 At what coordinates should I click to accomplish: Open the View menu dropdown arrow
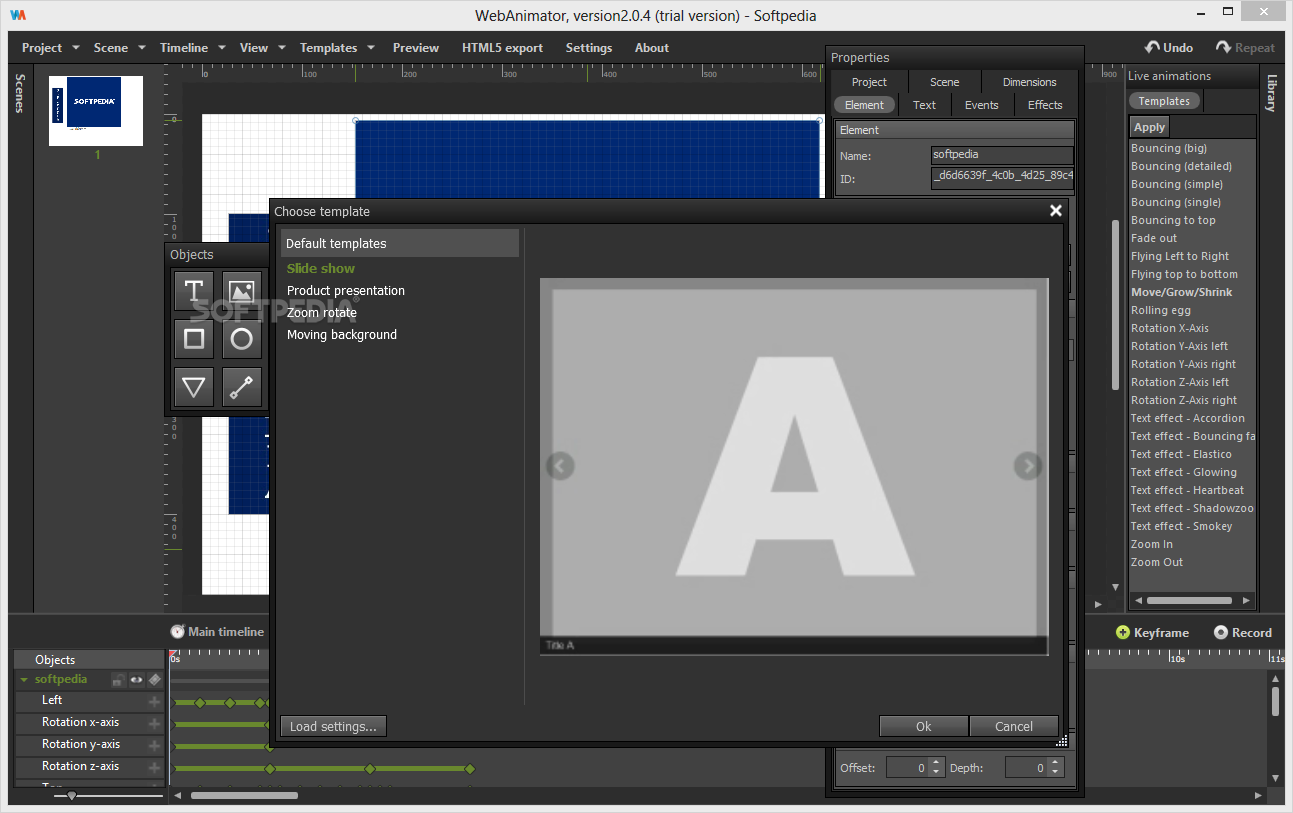point(281,48)
